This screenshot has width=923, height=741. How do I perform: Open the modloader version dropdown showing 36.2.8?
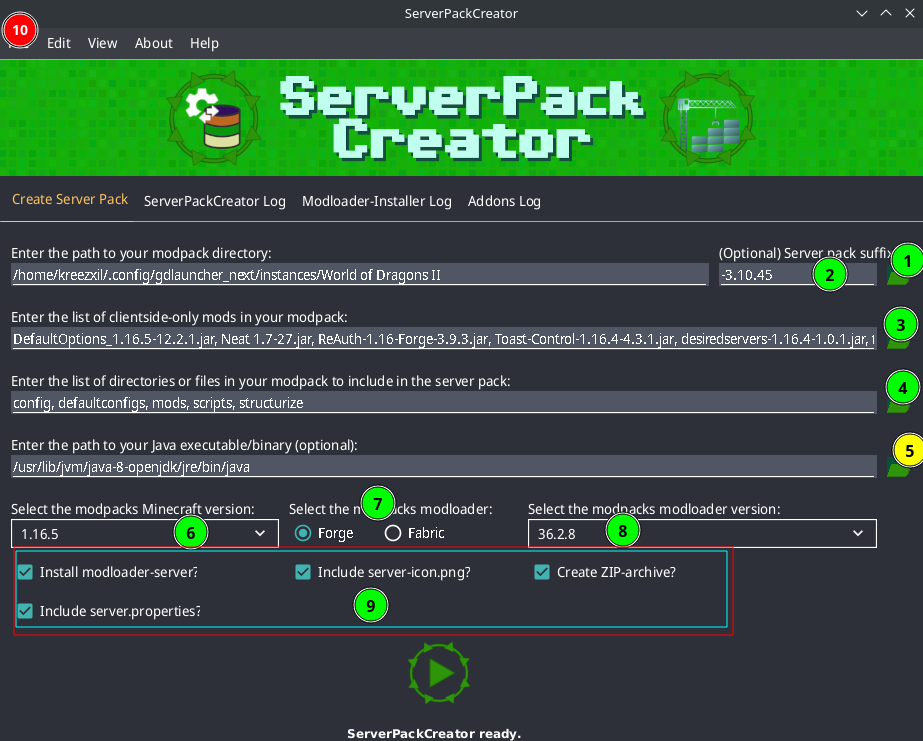click(x=700, y=533)
